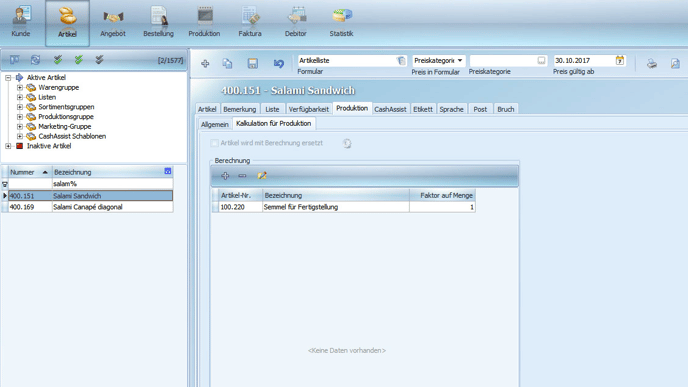This screenshot has height=387, width=688.
Task: Expand the CashAssist Schablonen node
Action: tap(20, 136)
